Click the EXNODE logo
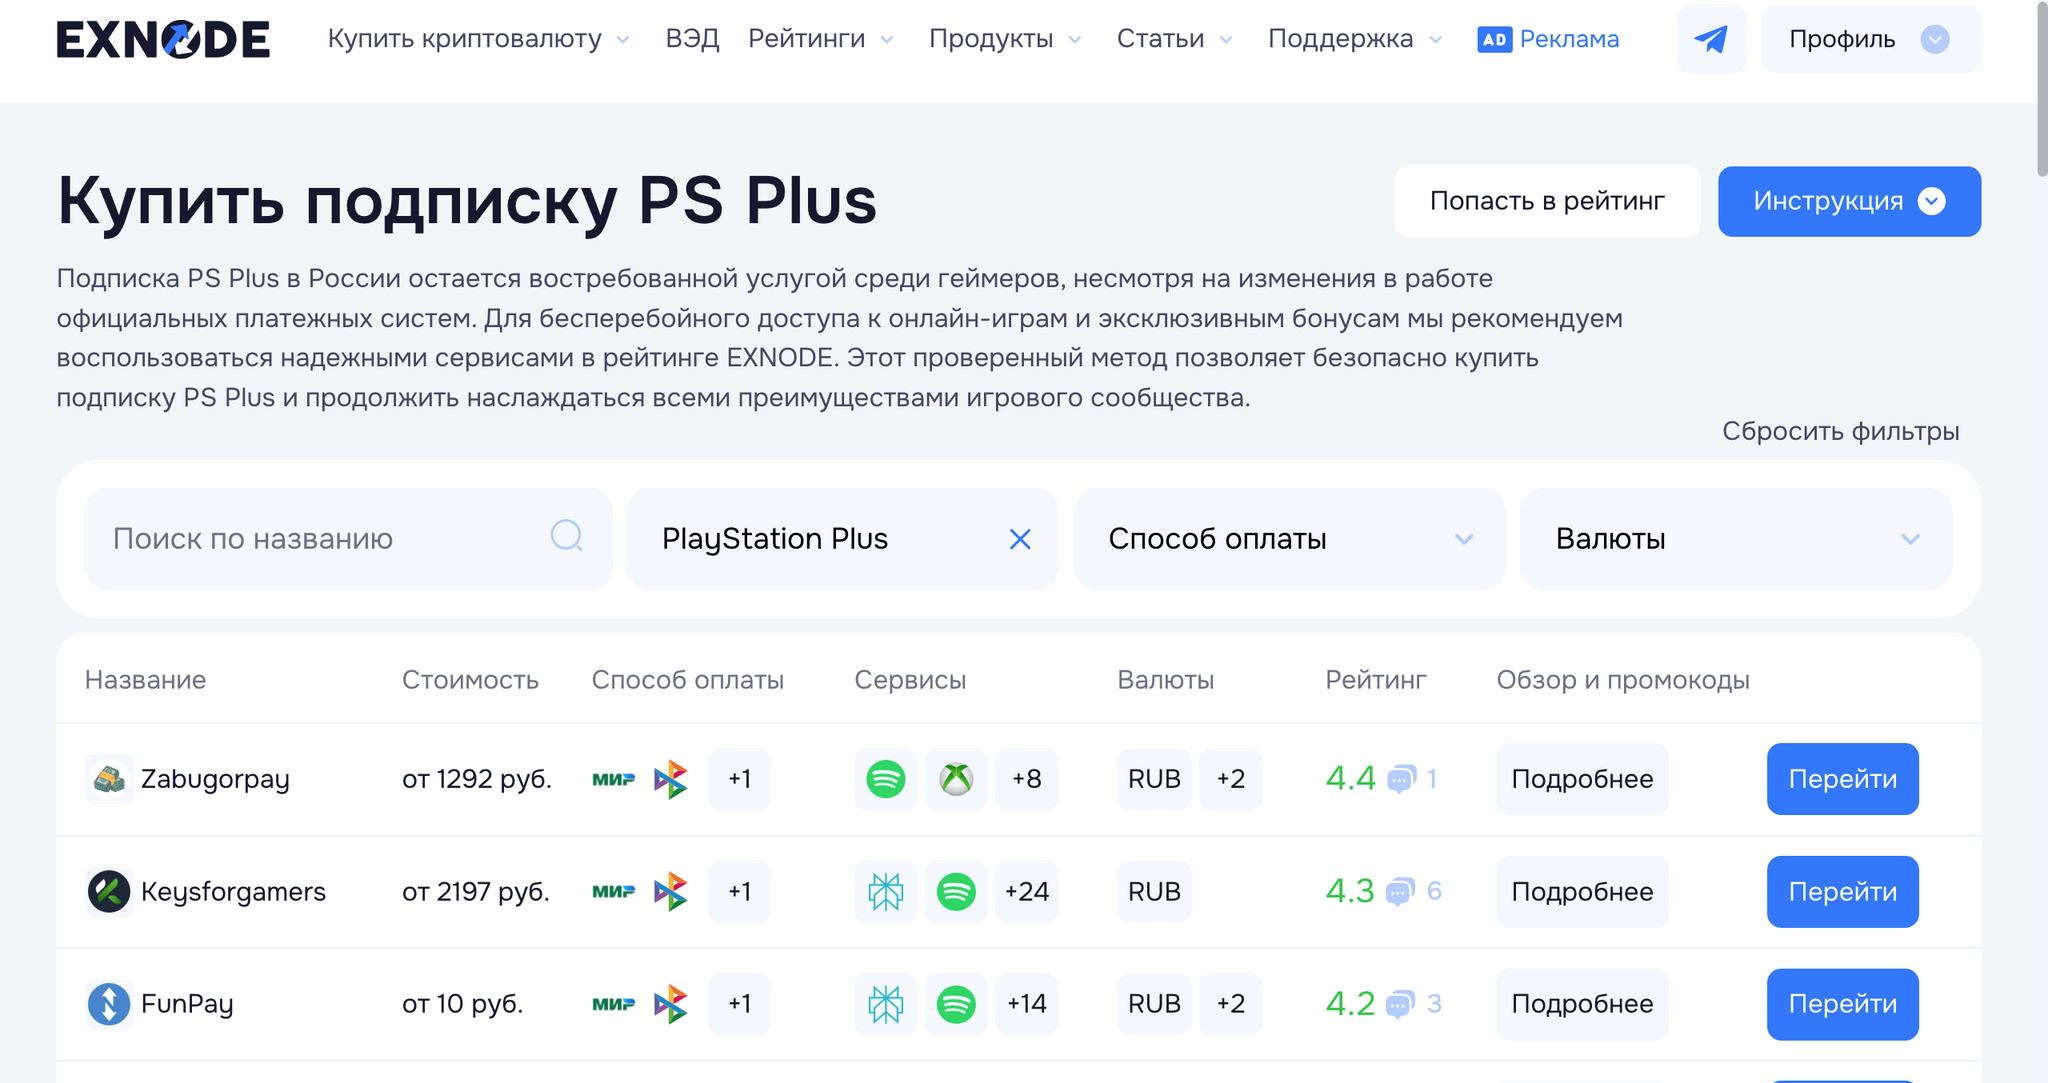Viewport: 2048px width, 1083px height. click(x=163, y=40)
